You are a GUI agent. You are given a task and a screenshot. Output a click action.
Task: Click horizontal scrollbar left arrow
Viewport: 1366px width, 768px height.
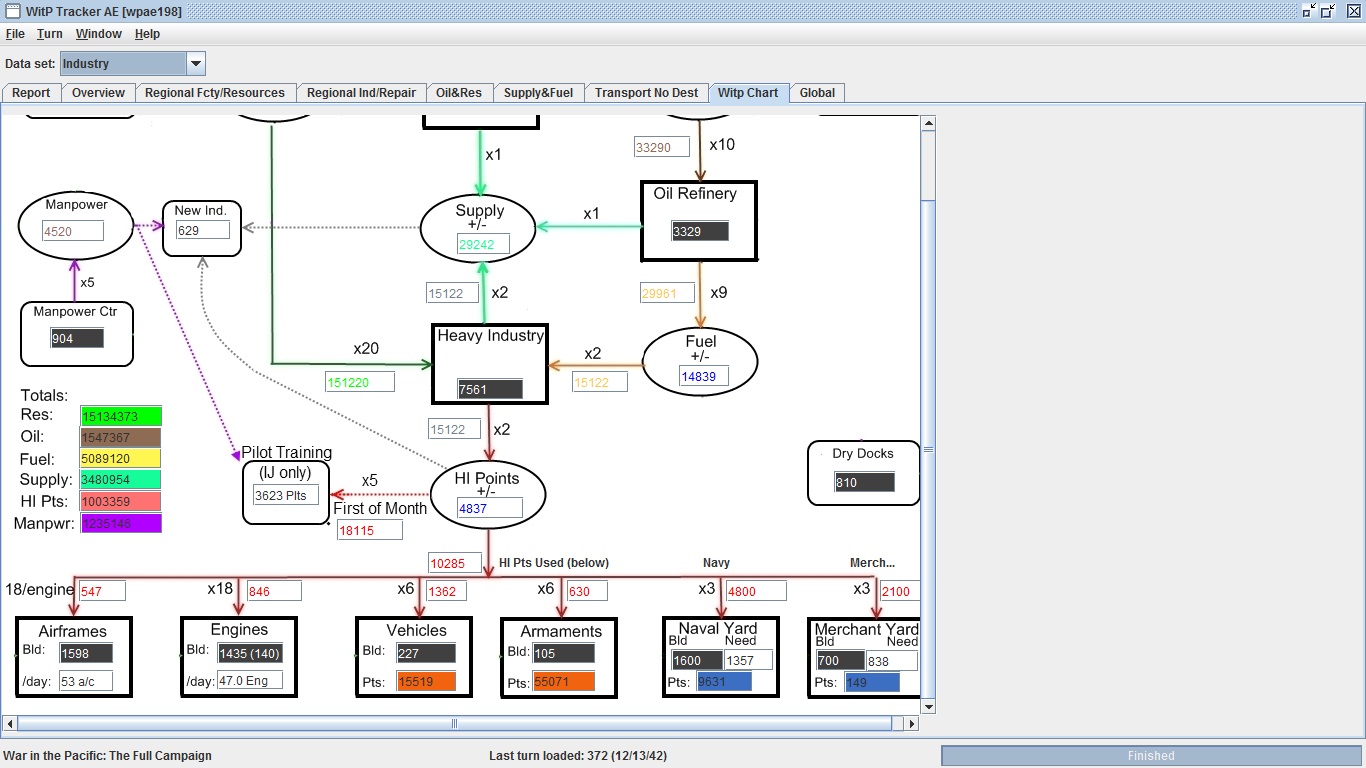[10, 723]
